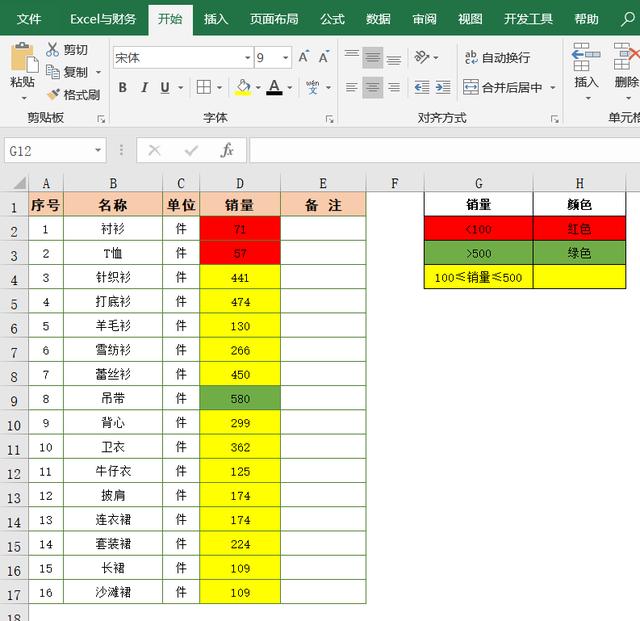Screen dimensions: 640x621
Task: Open the 文件 (File) menu
Action: pyautogui.click(x=30, y=19)
